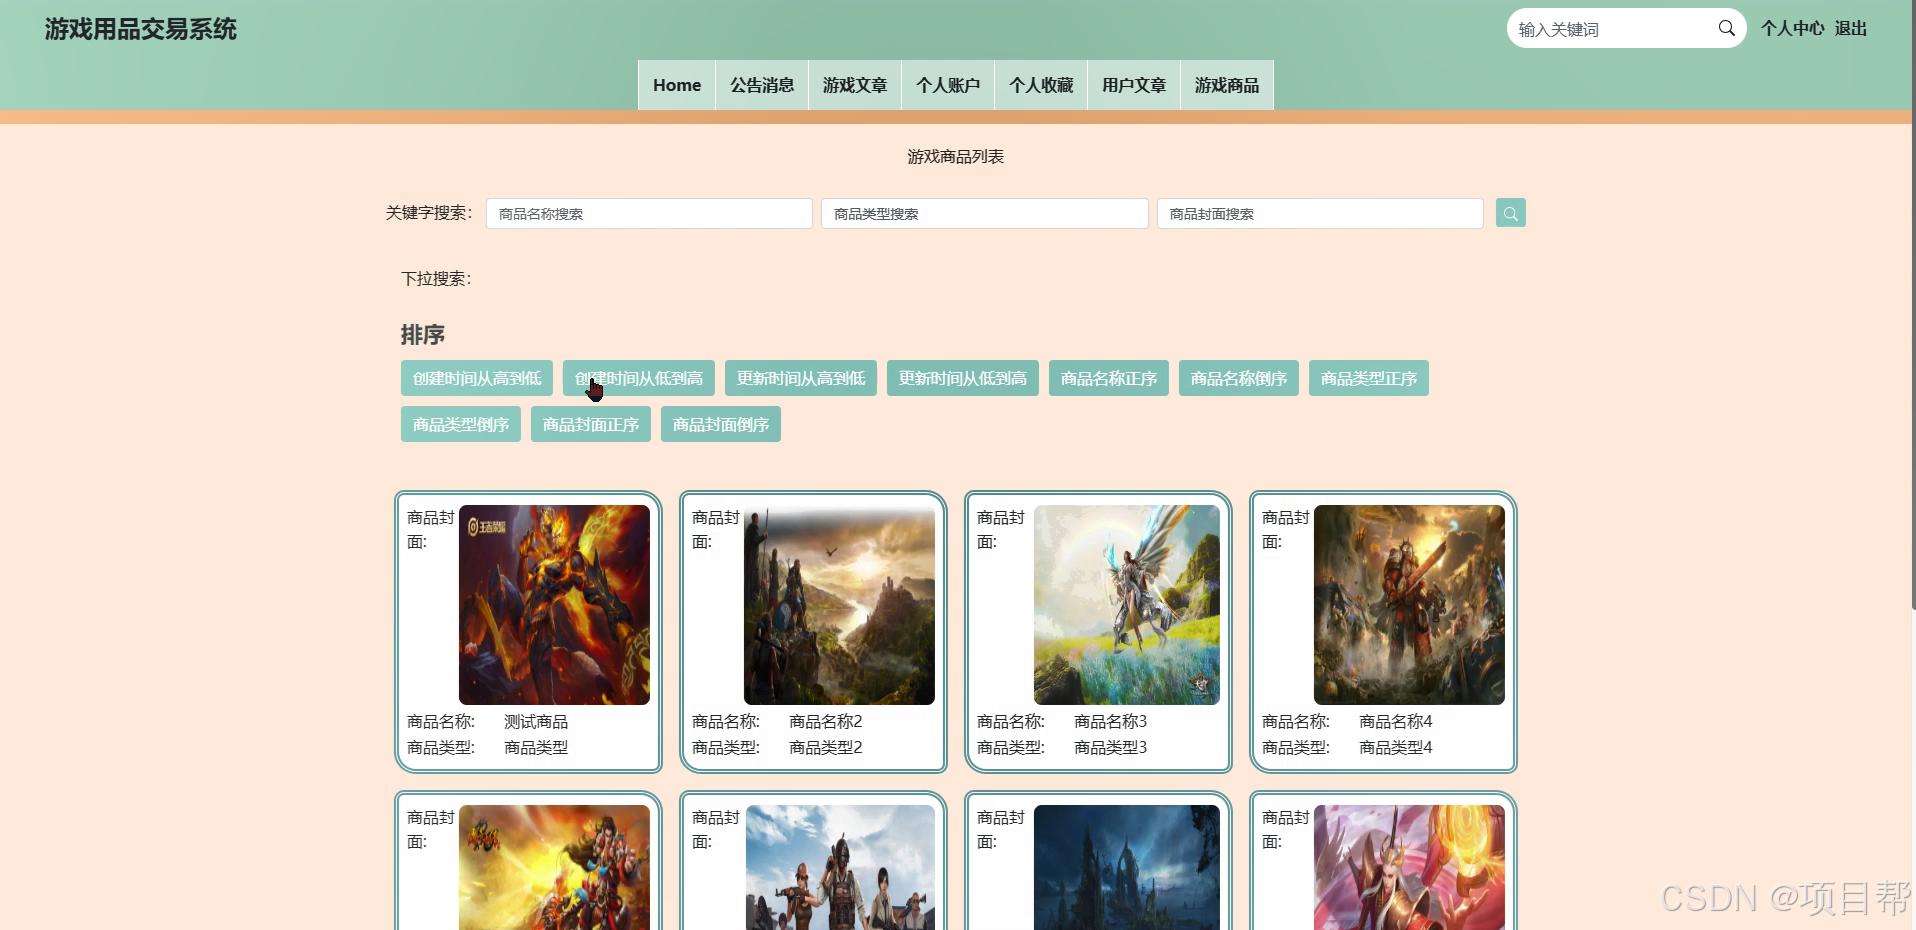Viewport: 1916px width, 930px height.
Task: Apply 商品名称正序 sorting
Action: pos(1109,378)
